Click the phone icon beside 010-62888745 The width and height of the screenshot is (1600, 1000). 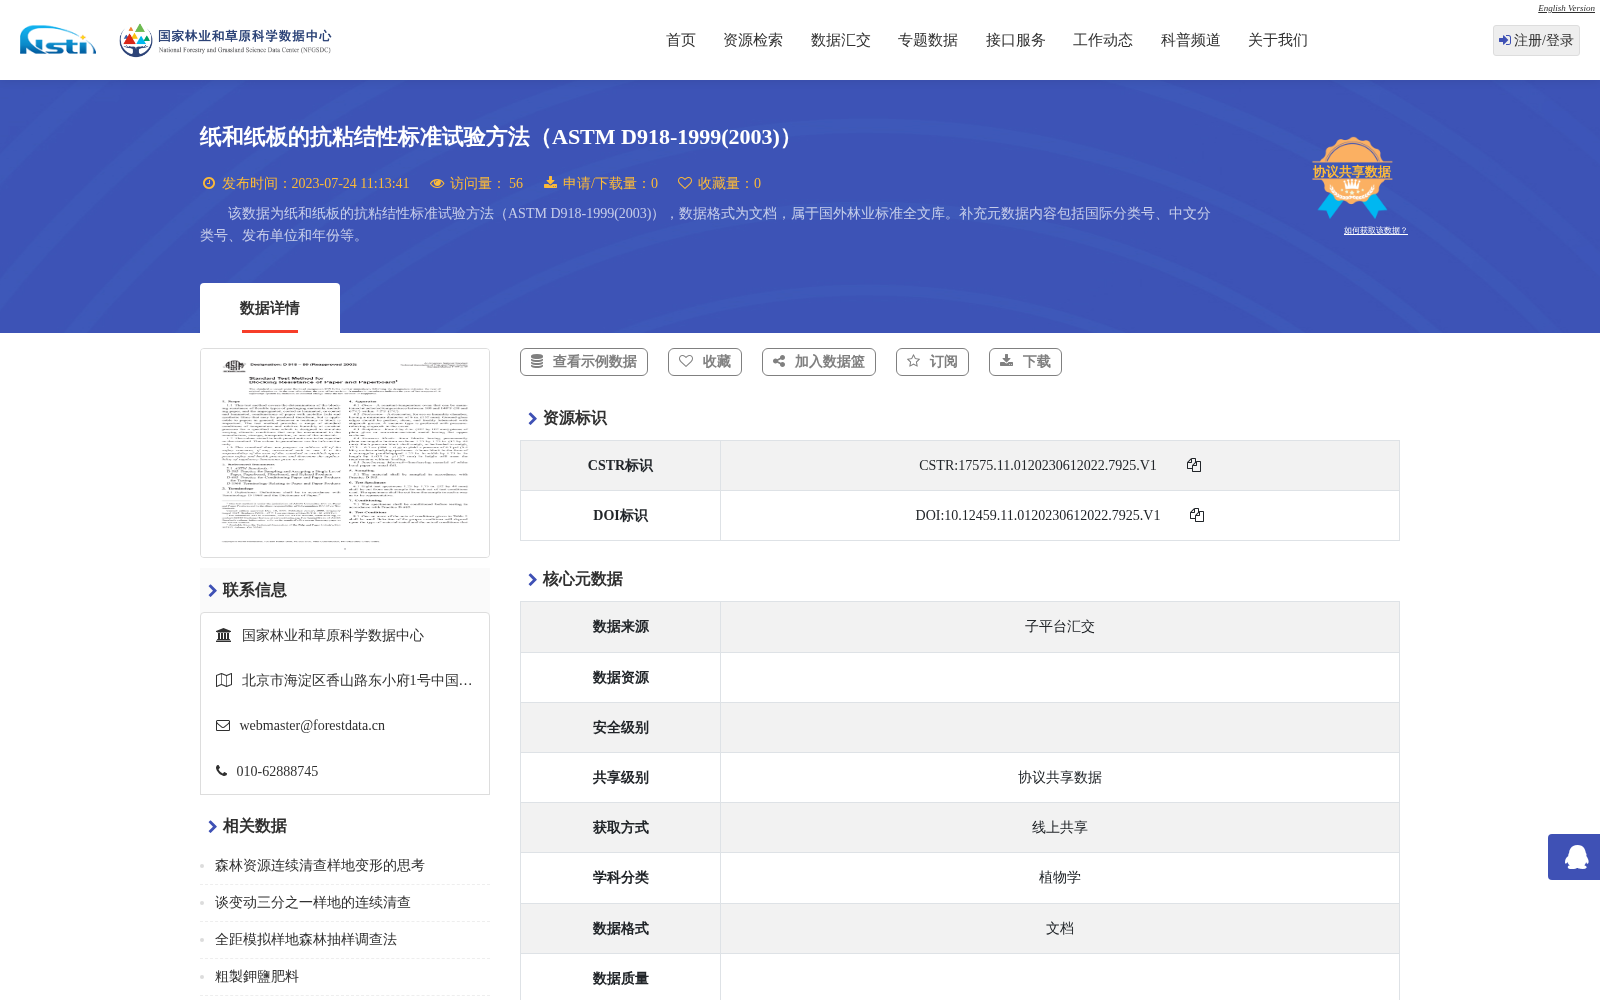pyautogui.click(x=221, y=771)
